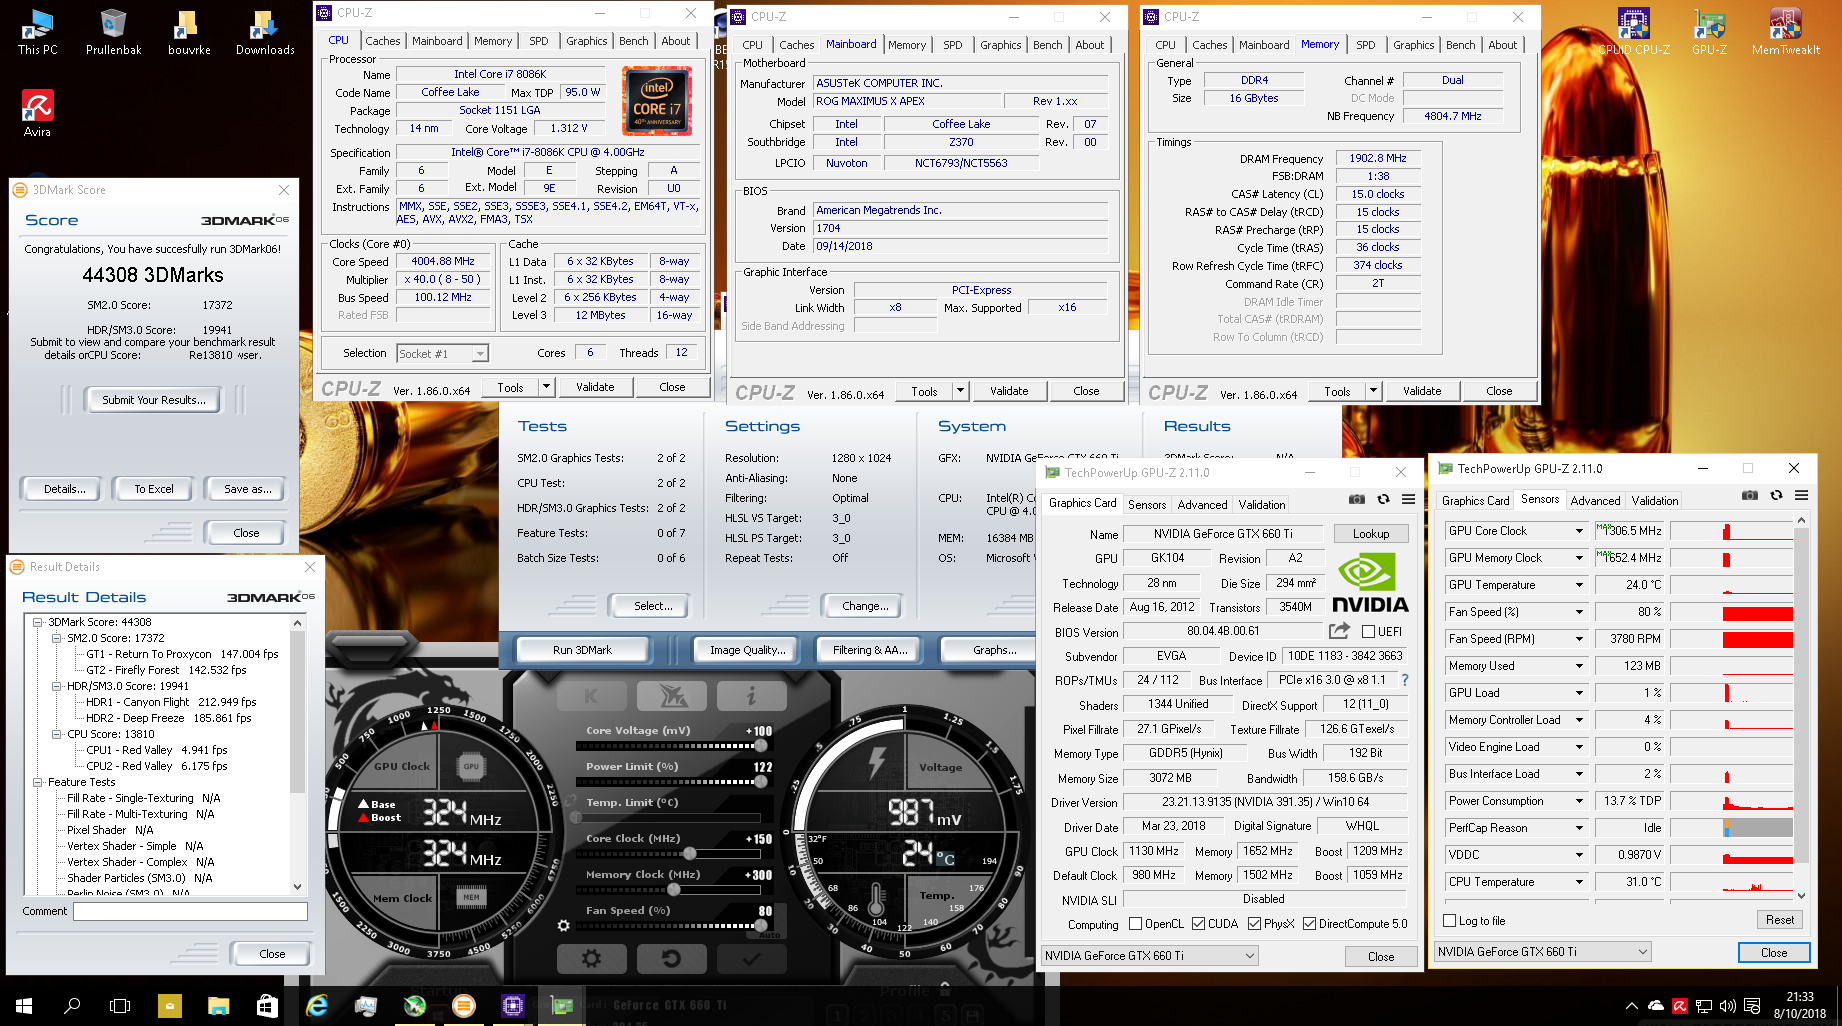This screenshot has height=1026, width=1842.
Task: Adjust the Core Voltage slider handle
Action: [x=761, y=746]
